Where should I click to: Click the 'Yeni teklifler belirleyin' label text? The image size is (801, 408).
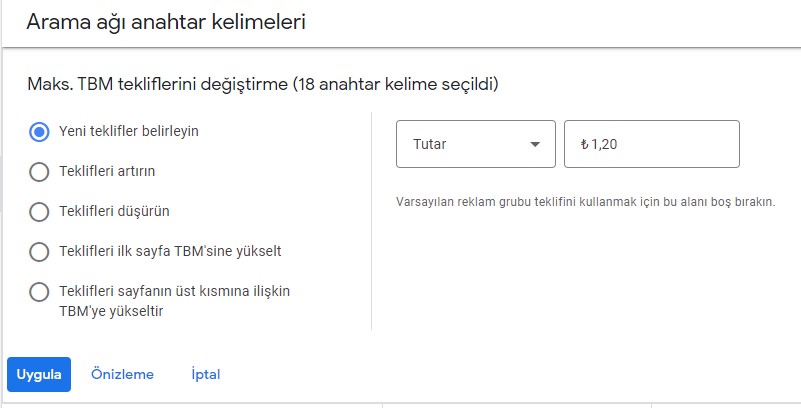(129, 131)
